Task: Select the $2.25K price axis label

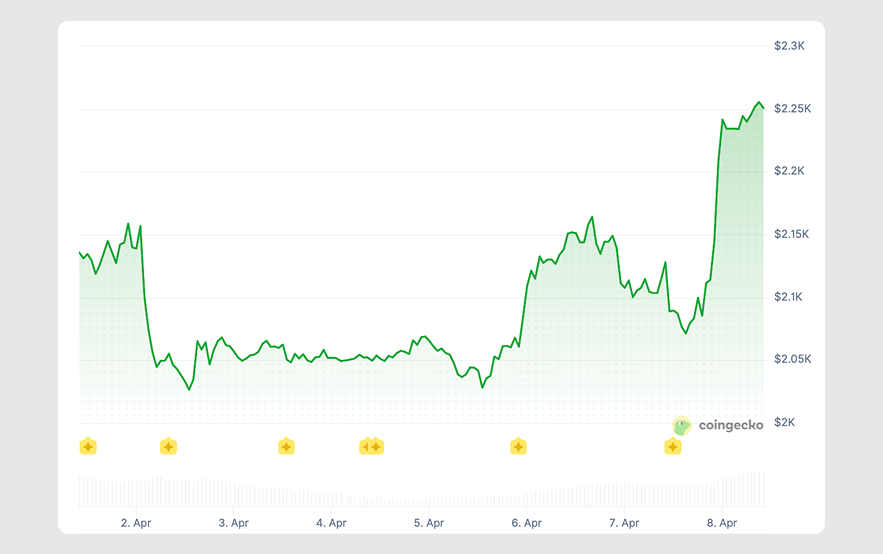Action: [792, 109]
